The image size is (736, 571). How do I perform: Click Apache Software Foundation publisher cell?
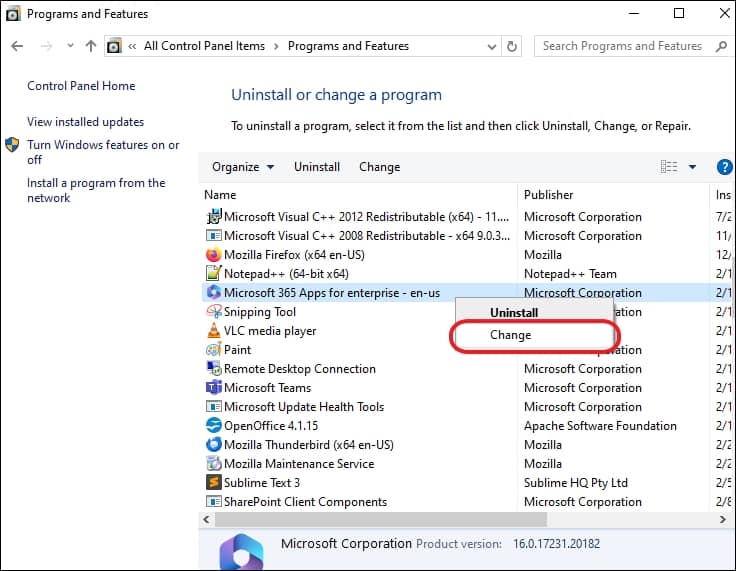tap(600, 426)
